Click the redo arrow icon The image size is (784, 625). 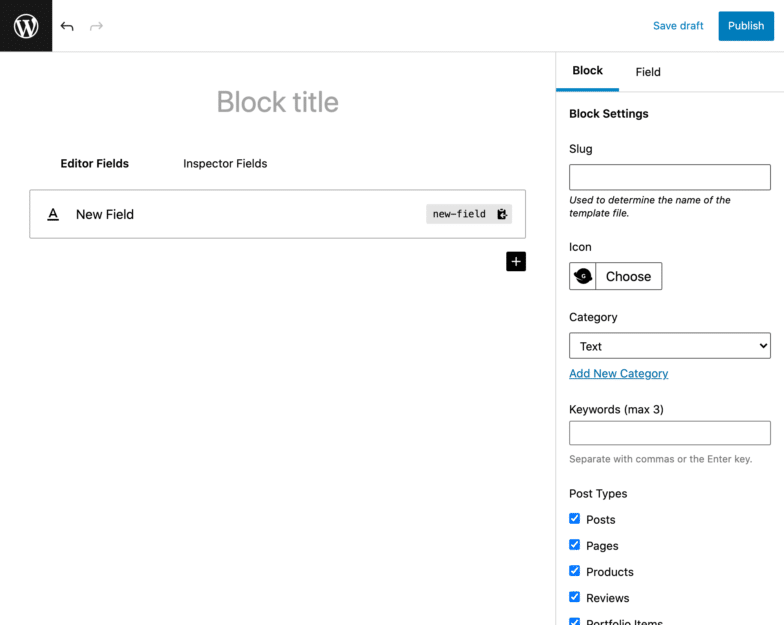point(97,26)
